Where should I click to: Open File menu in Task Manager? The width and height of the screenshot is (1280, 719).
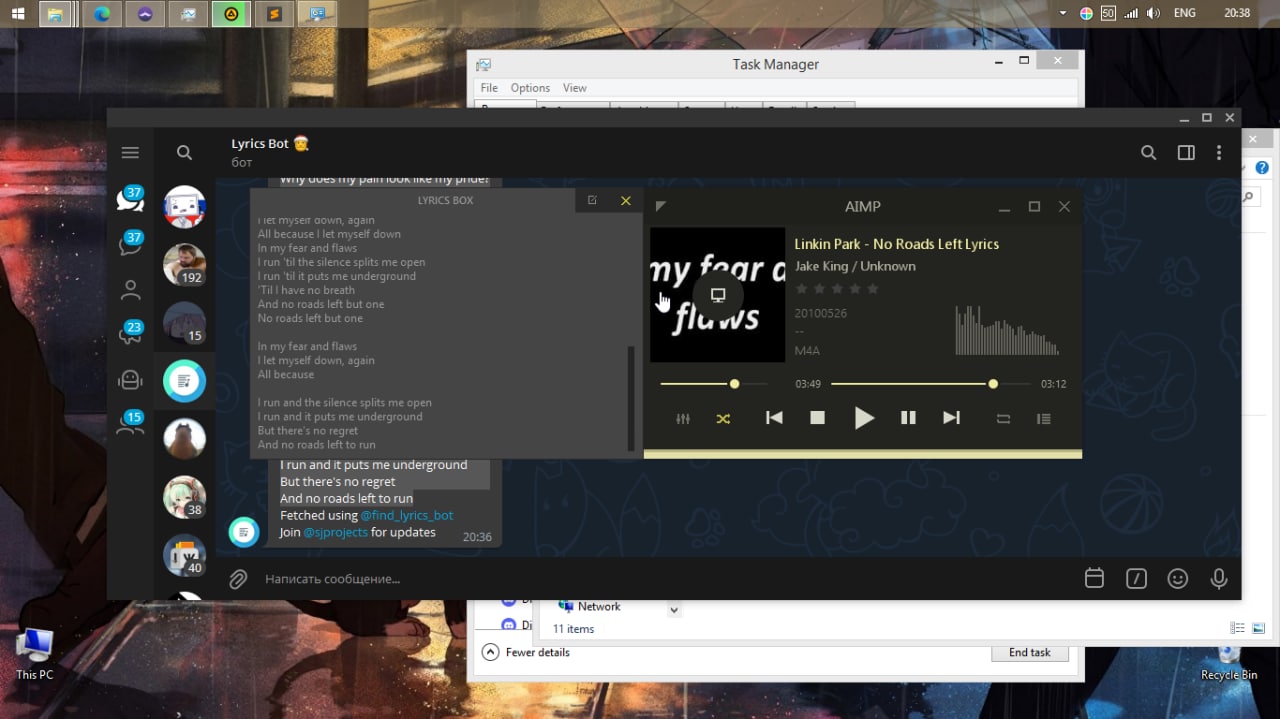(489, 88)
